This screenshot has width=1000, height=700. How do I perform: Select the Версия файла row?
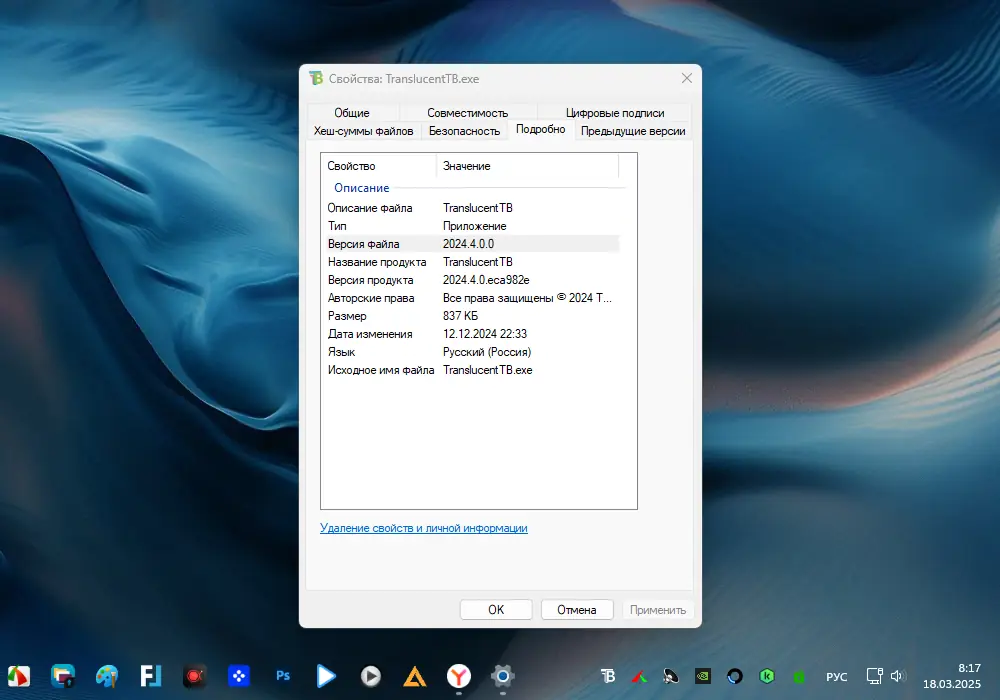pyautogui.click(x=471, y=244)
